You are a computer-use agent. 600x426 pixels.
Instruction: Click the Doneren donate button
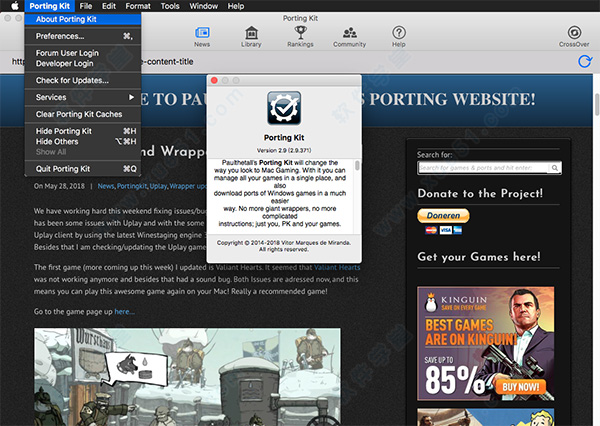tap(443, 215)
